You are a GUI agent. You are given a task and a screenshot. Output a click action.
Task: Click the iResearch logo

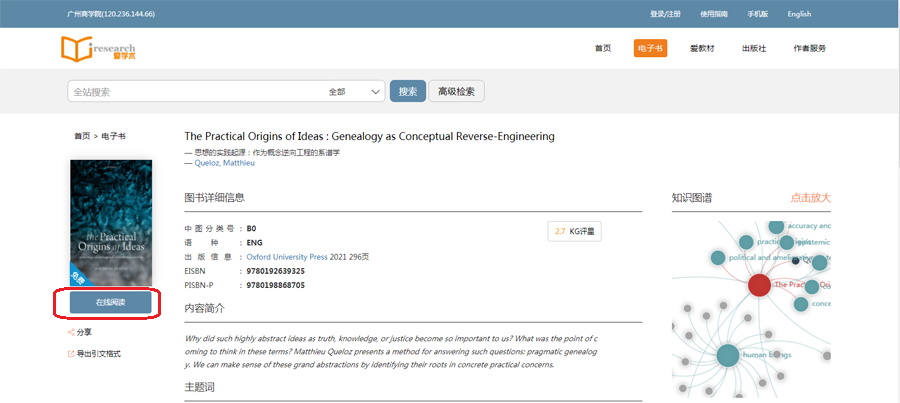pyautogui.click(x=98, y=48)
